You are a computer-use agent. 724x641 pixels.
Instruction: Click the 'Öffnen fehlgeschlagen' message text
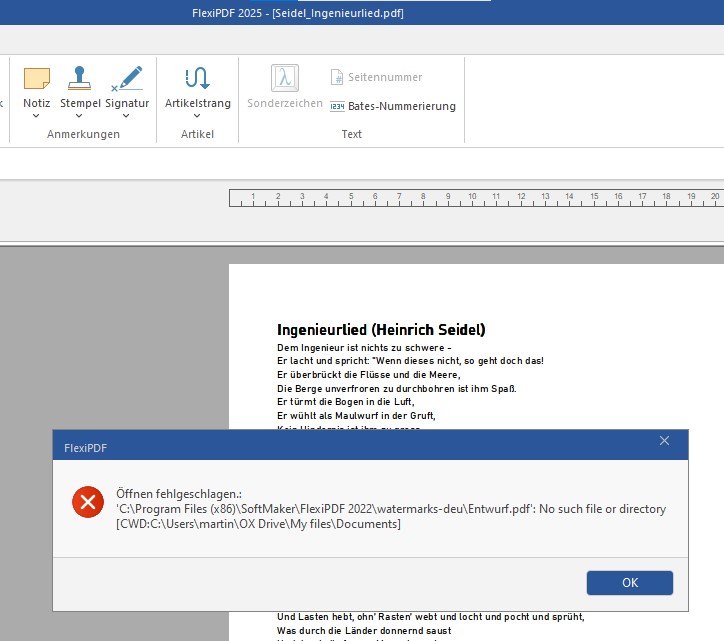tap(179, 494)
